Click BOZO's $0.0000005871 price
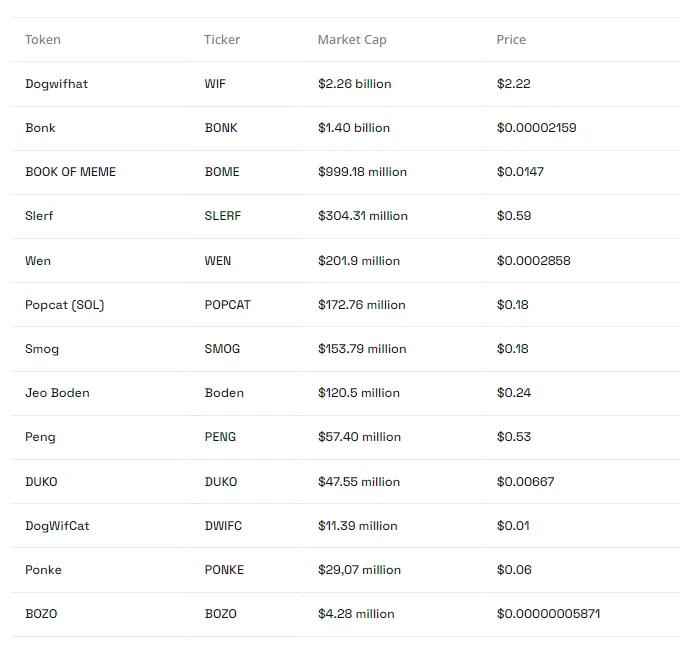The width and height of the screenshot is (693, 646). tap(548, 614)
